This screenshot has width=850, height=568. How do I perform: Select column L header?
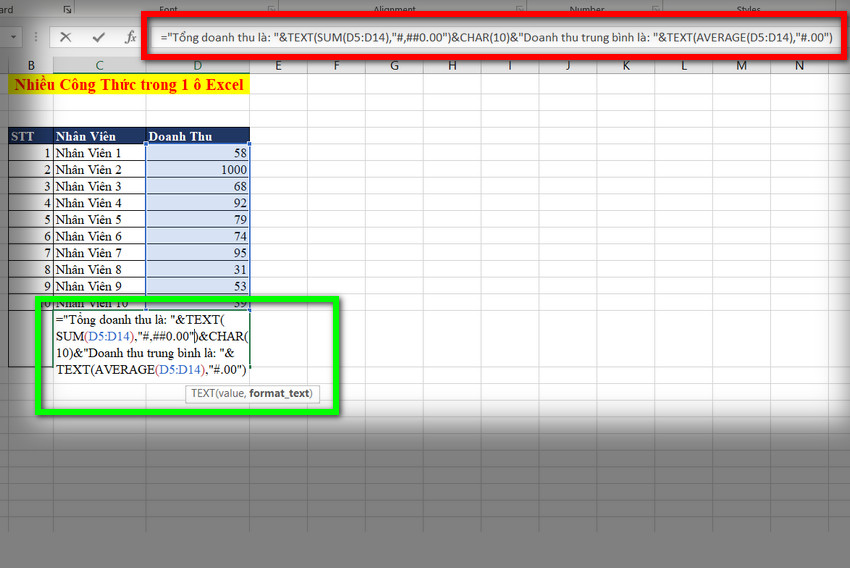pos(684,66)
